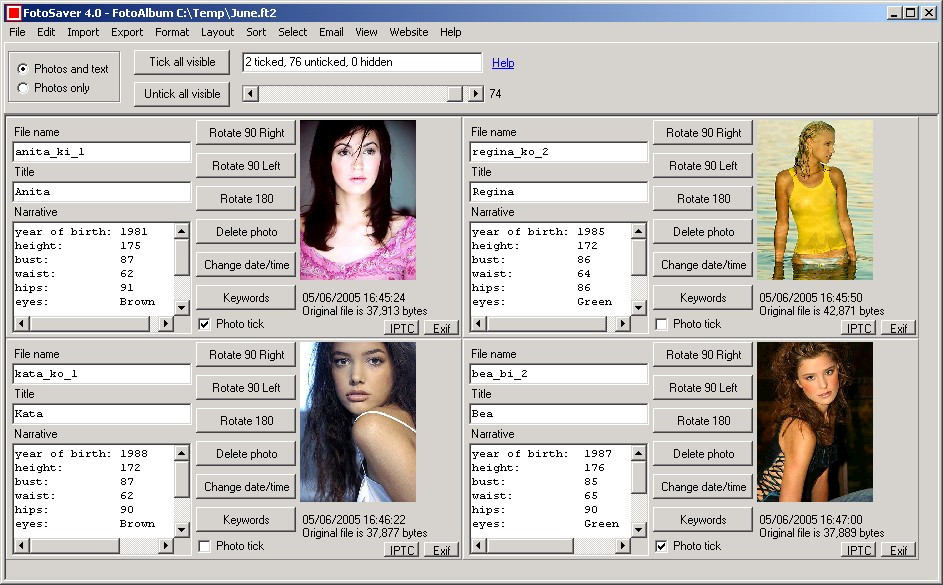Click the Regina photo thumbnail
The image size is (943, 585).
point(815,200)
